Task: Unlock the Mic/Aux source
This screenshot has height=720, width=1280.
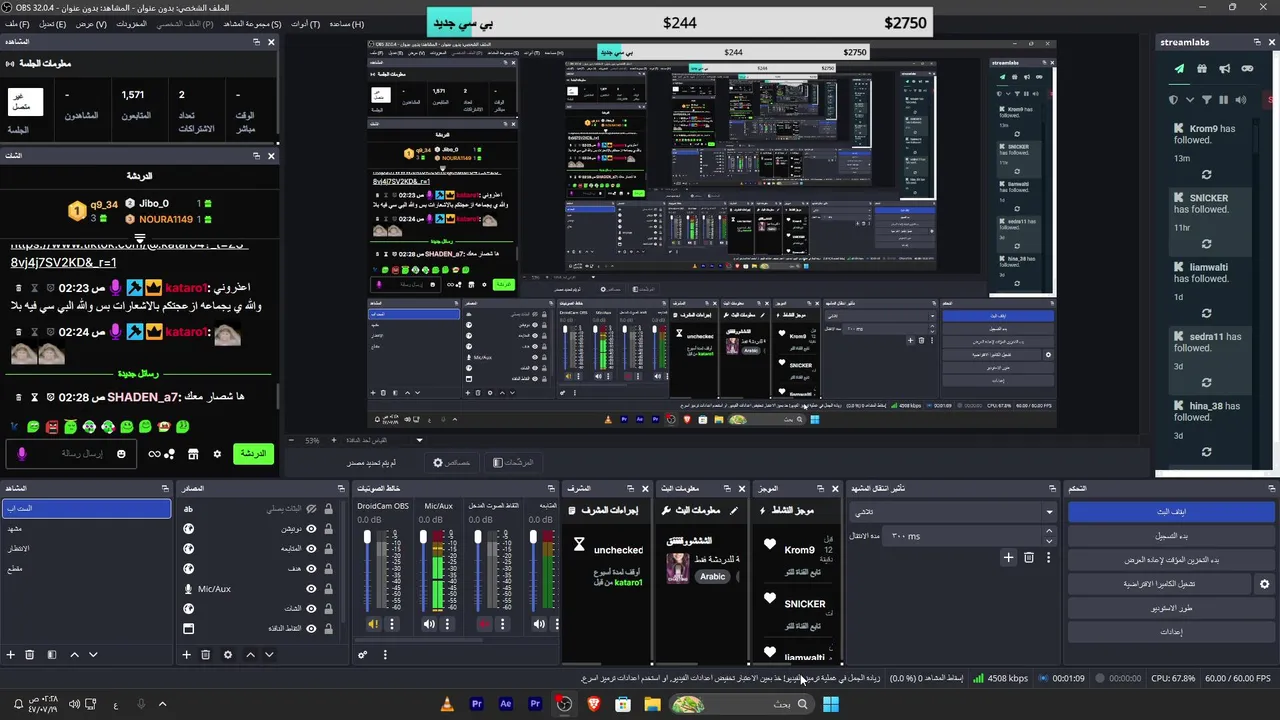Action: 328,589
